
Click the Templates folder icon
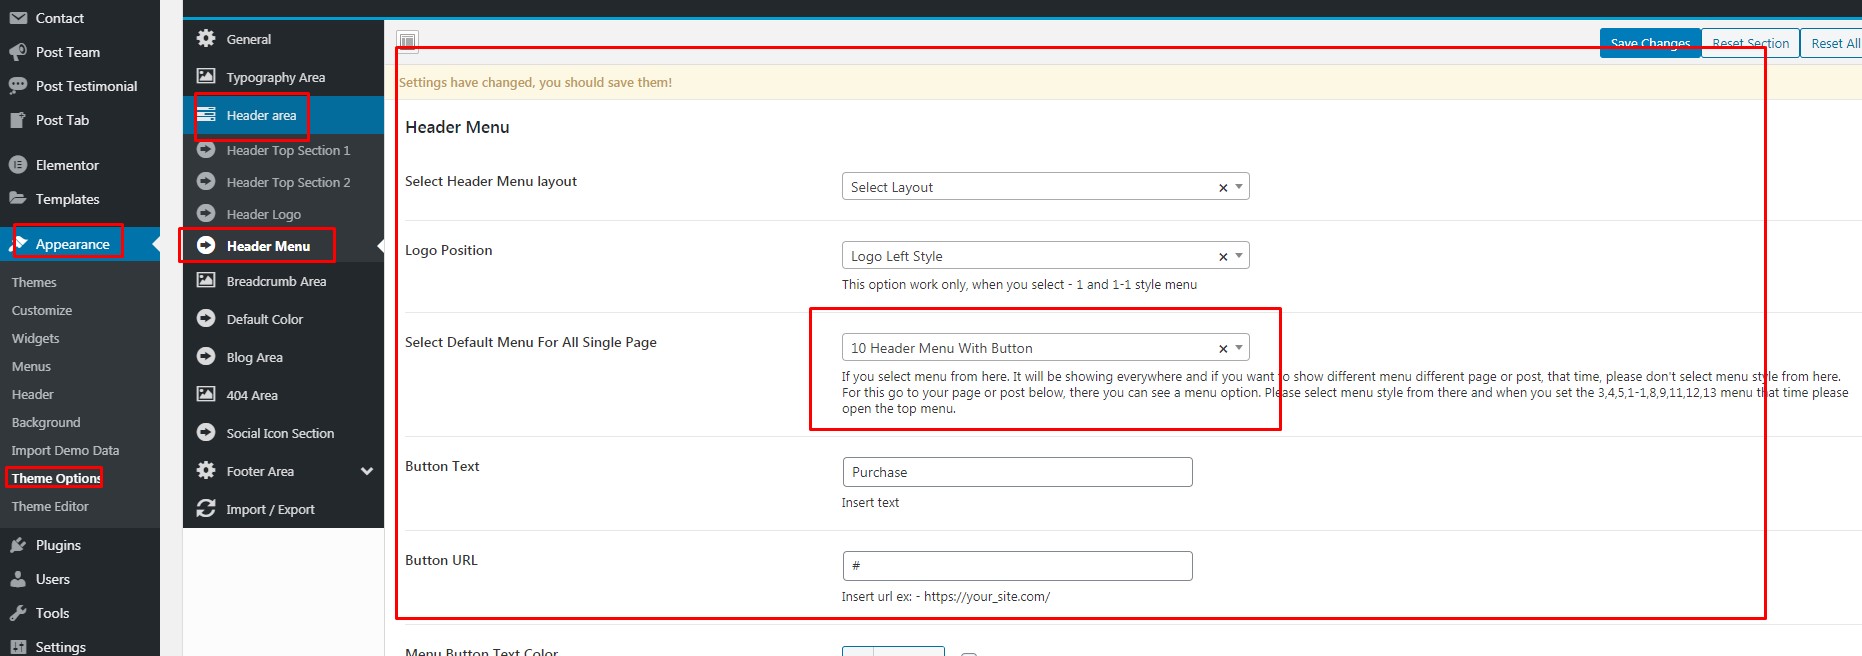[18, 199]
